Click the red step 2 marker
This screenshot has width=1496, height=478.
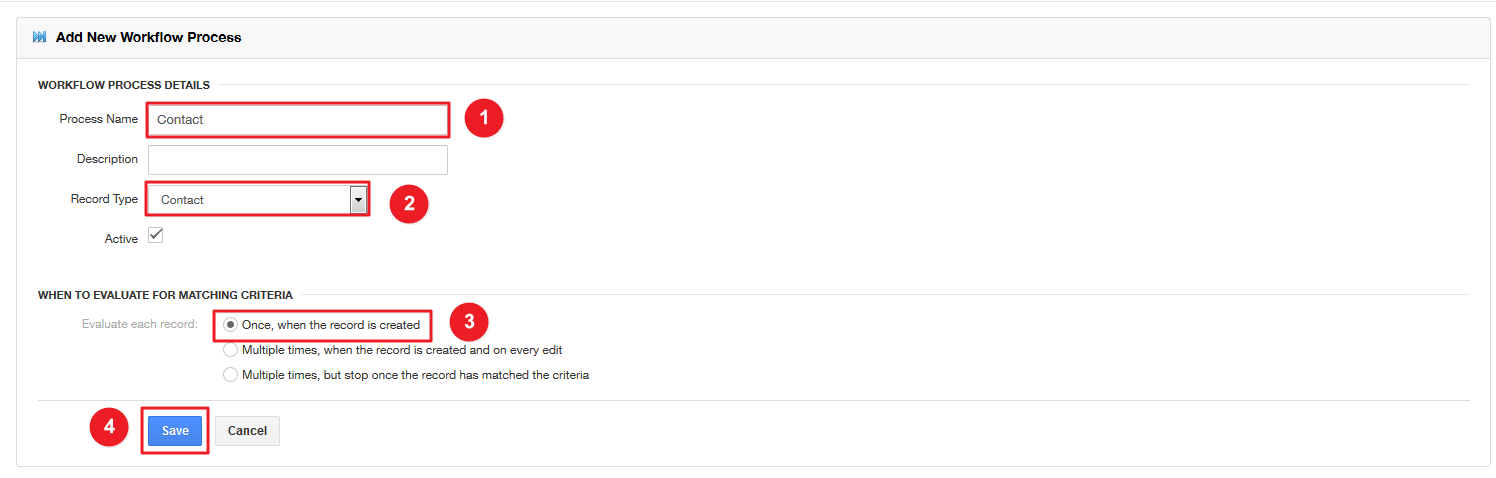[409, 204]
